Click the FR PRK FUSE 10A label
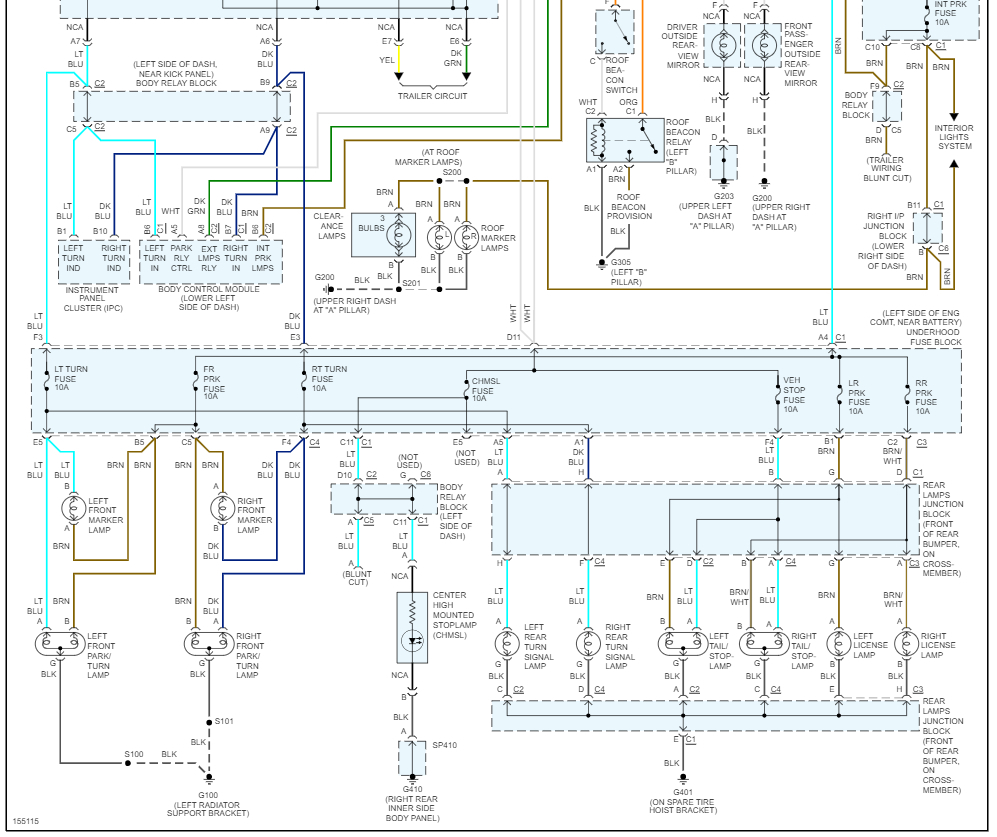Image resolution: width=997 pixels, height=837 pixels. click(x=214, y=383)
